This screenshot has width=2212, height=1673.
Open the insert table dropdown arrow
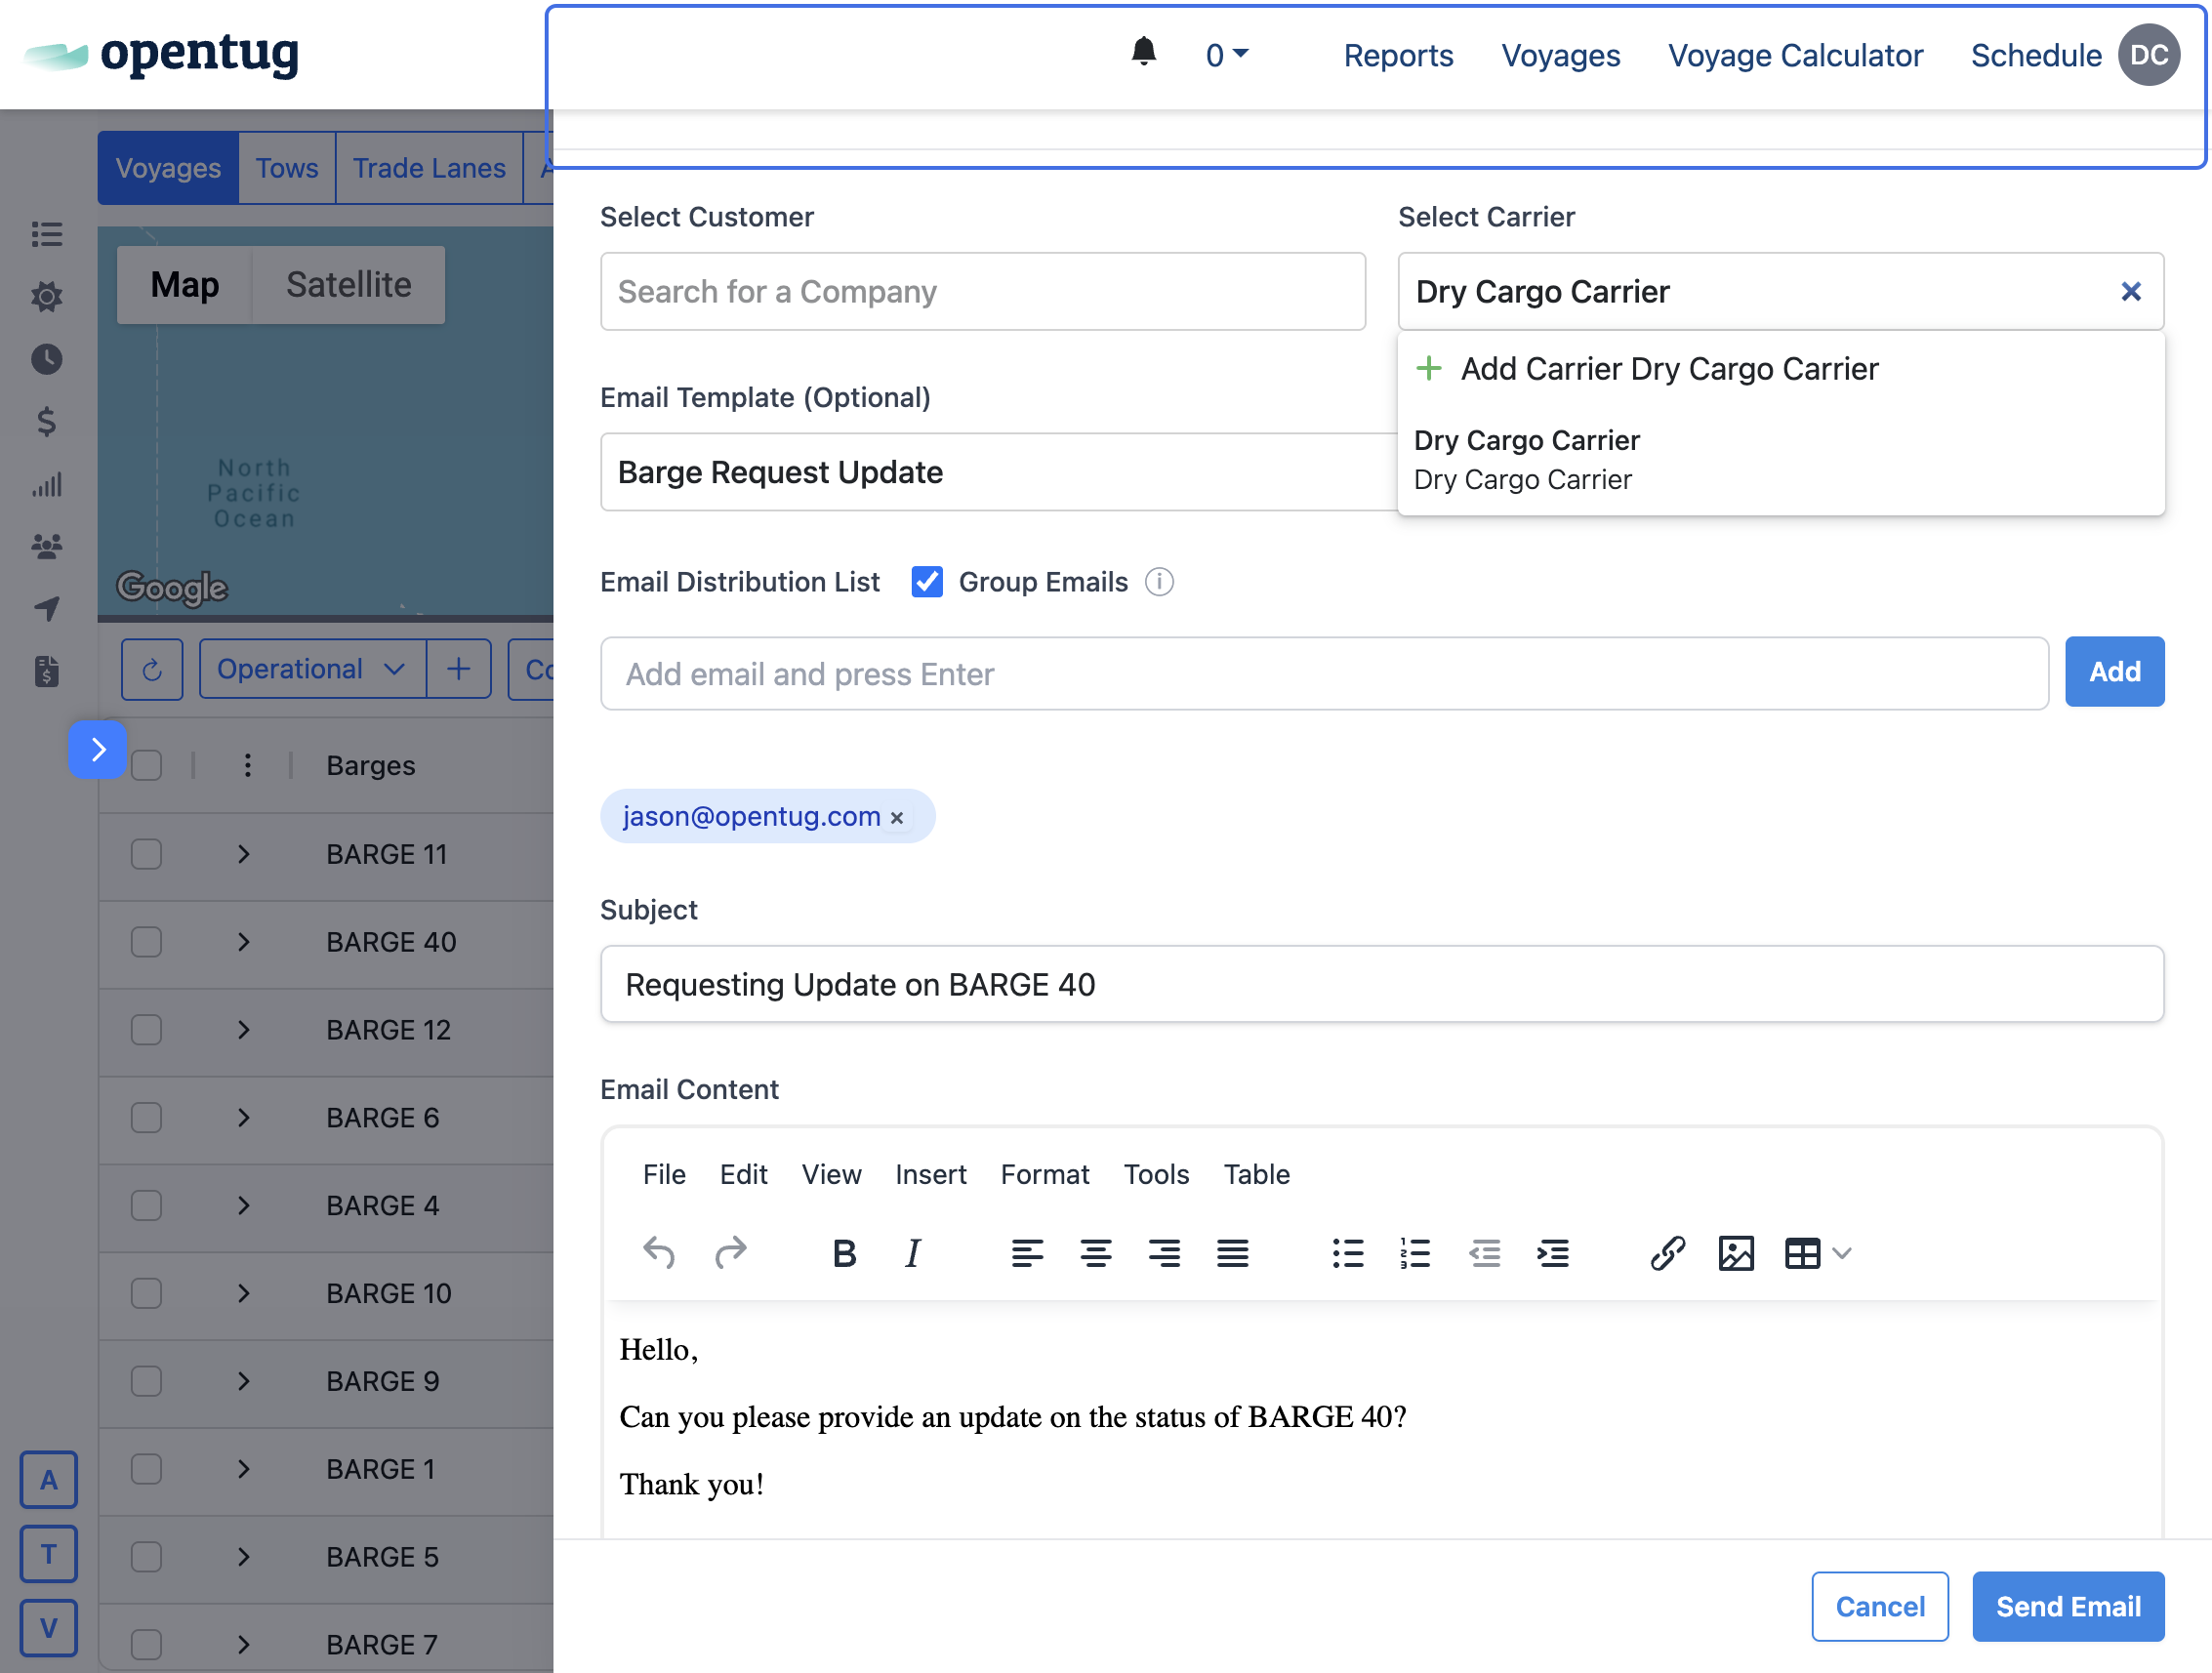click(1842, 1253)
